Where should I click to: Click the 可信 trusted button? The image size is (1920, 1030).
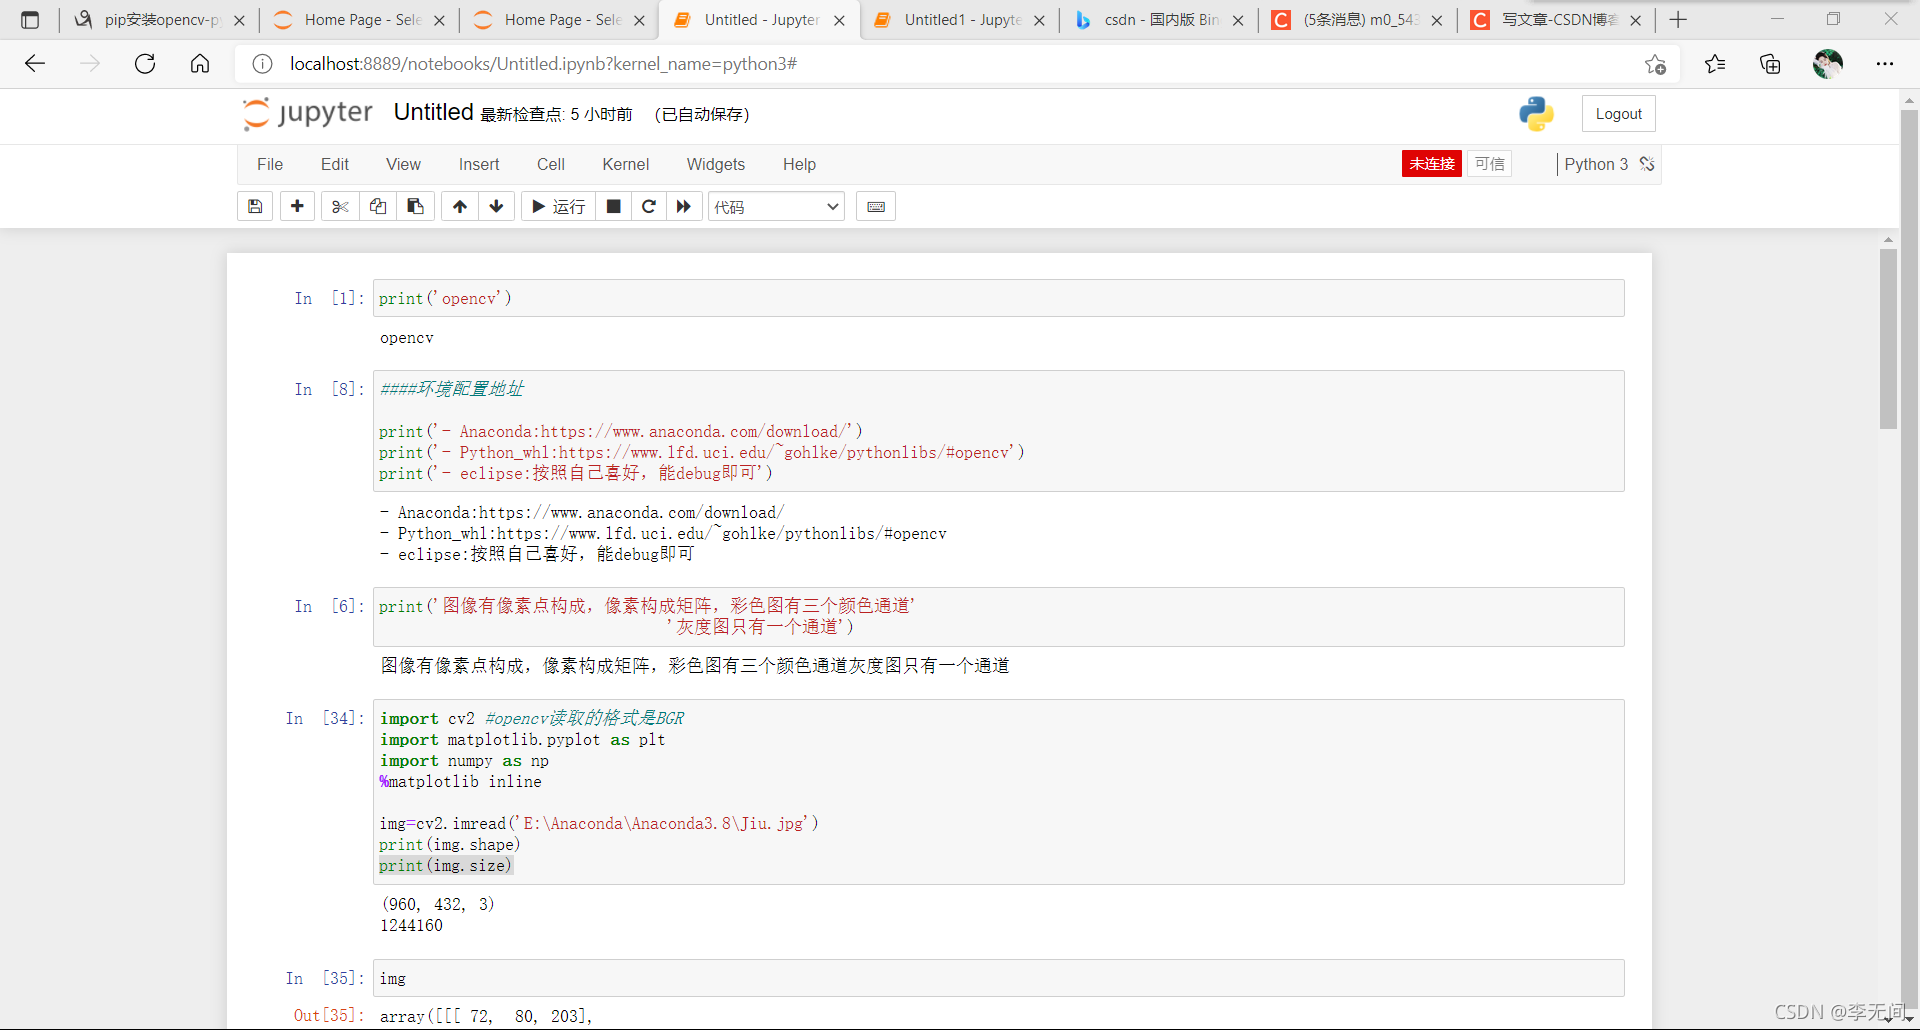[x=1489, y=163]
